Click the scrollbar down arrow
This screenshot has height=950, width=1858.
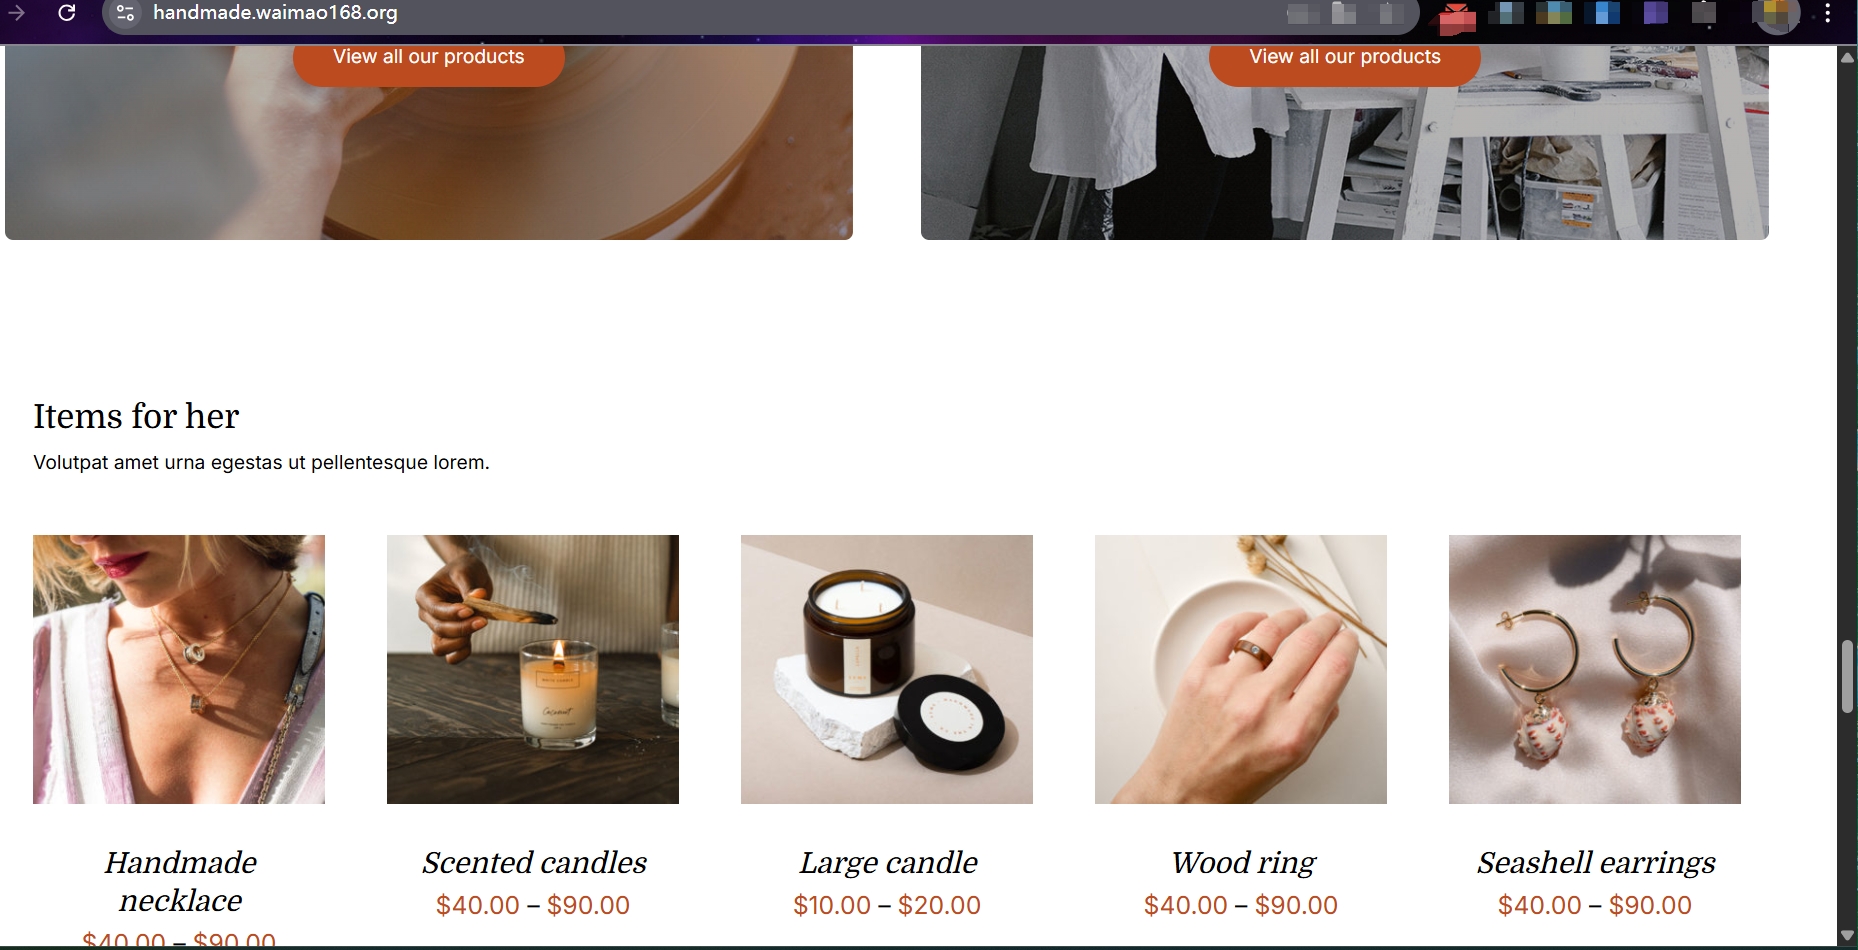click(x=1847, y=936)
